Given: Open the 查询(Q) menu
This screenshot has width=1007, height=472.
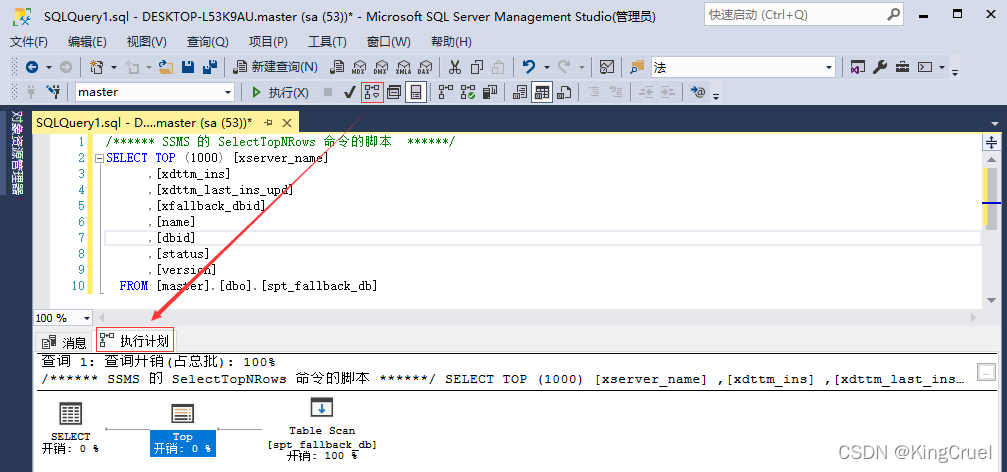Looking at the screenshot, I should coord(207,42).
